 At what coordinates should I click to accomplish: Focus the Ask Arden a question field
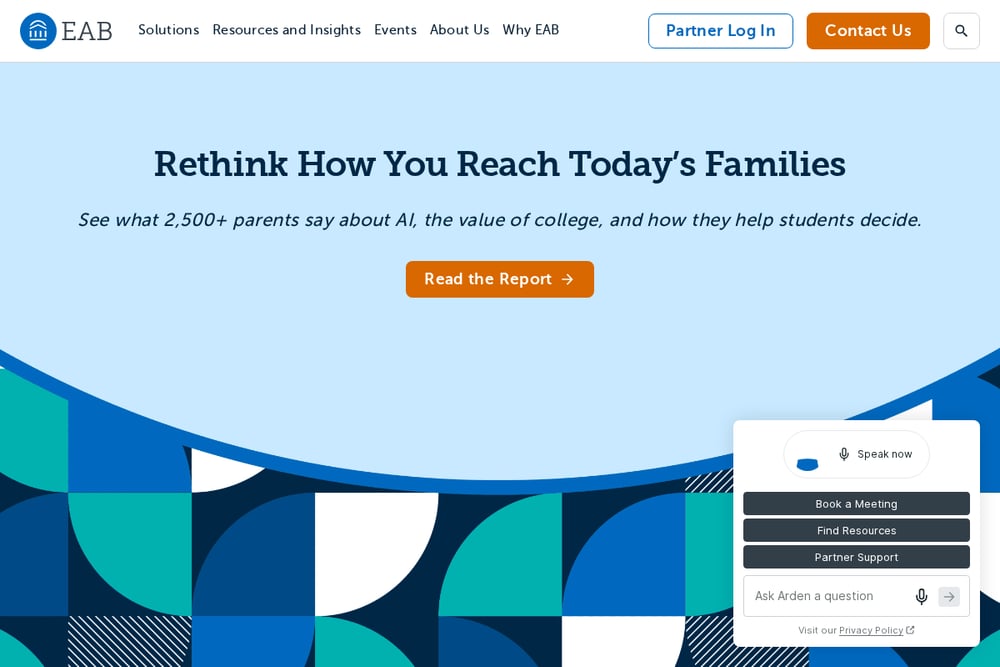(x=829, y=596)
